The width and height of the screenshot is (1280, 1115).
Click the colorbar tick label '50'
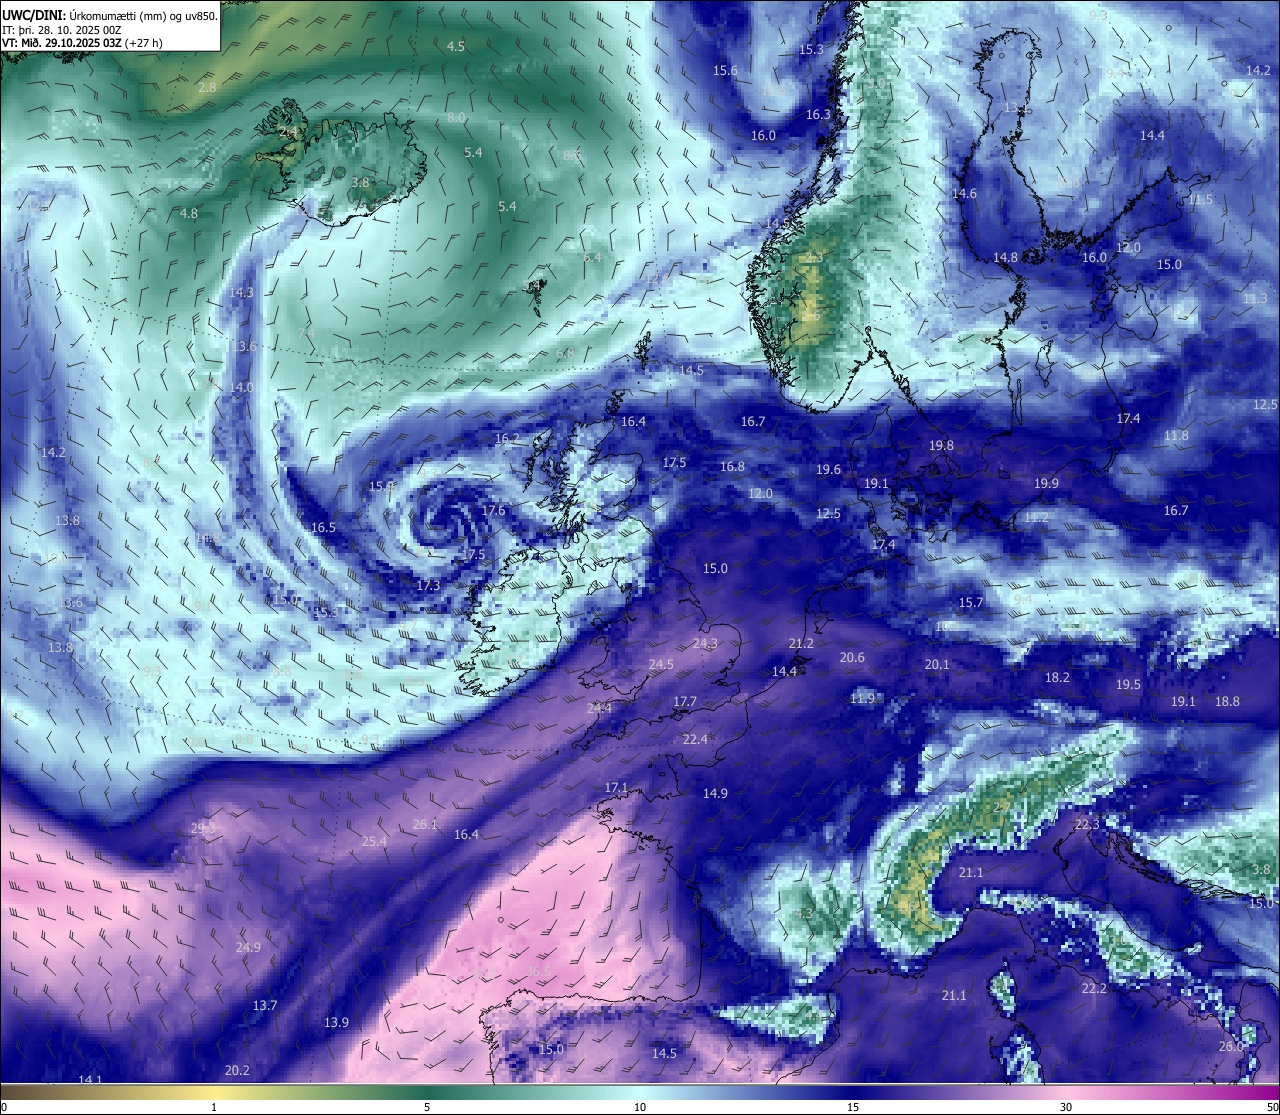1272,1107
